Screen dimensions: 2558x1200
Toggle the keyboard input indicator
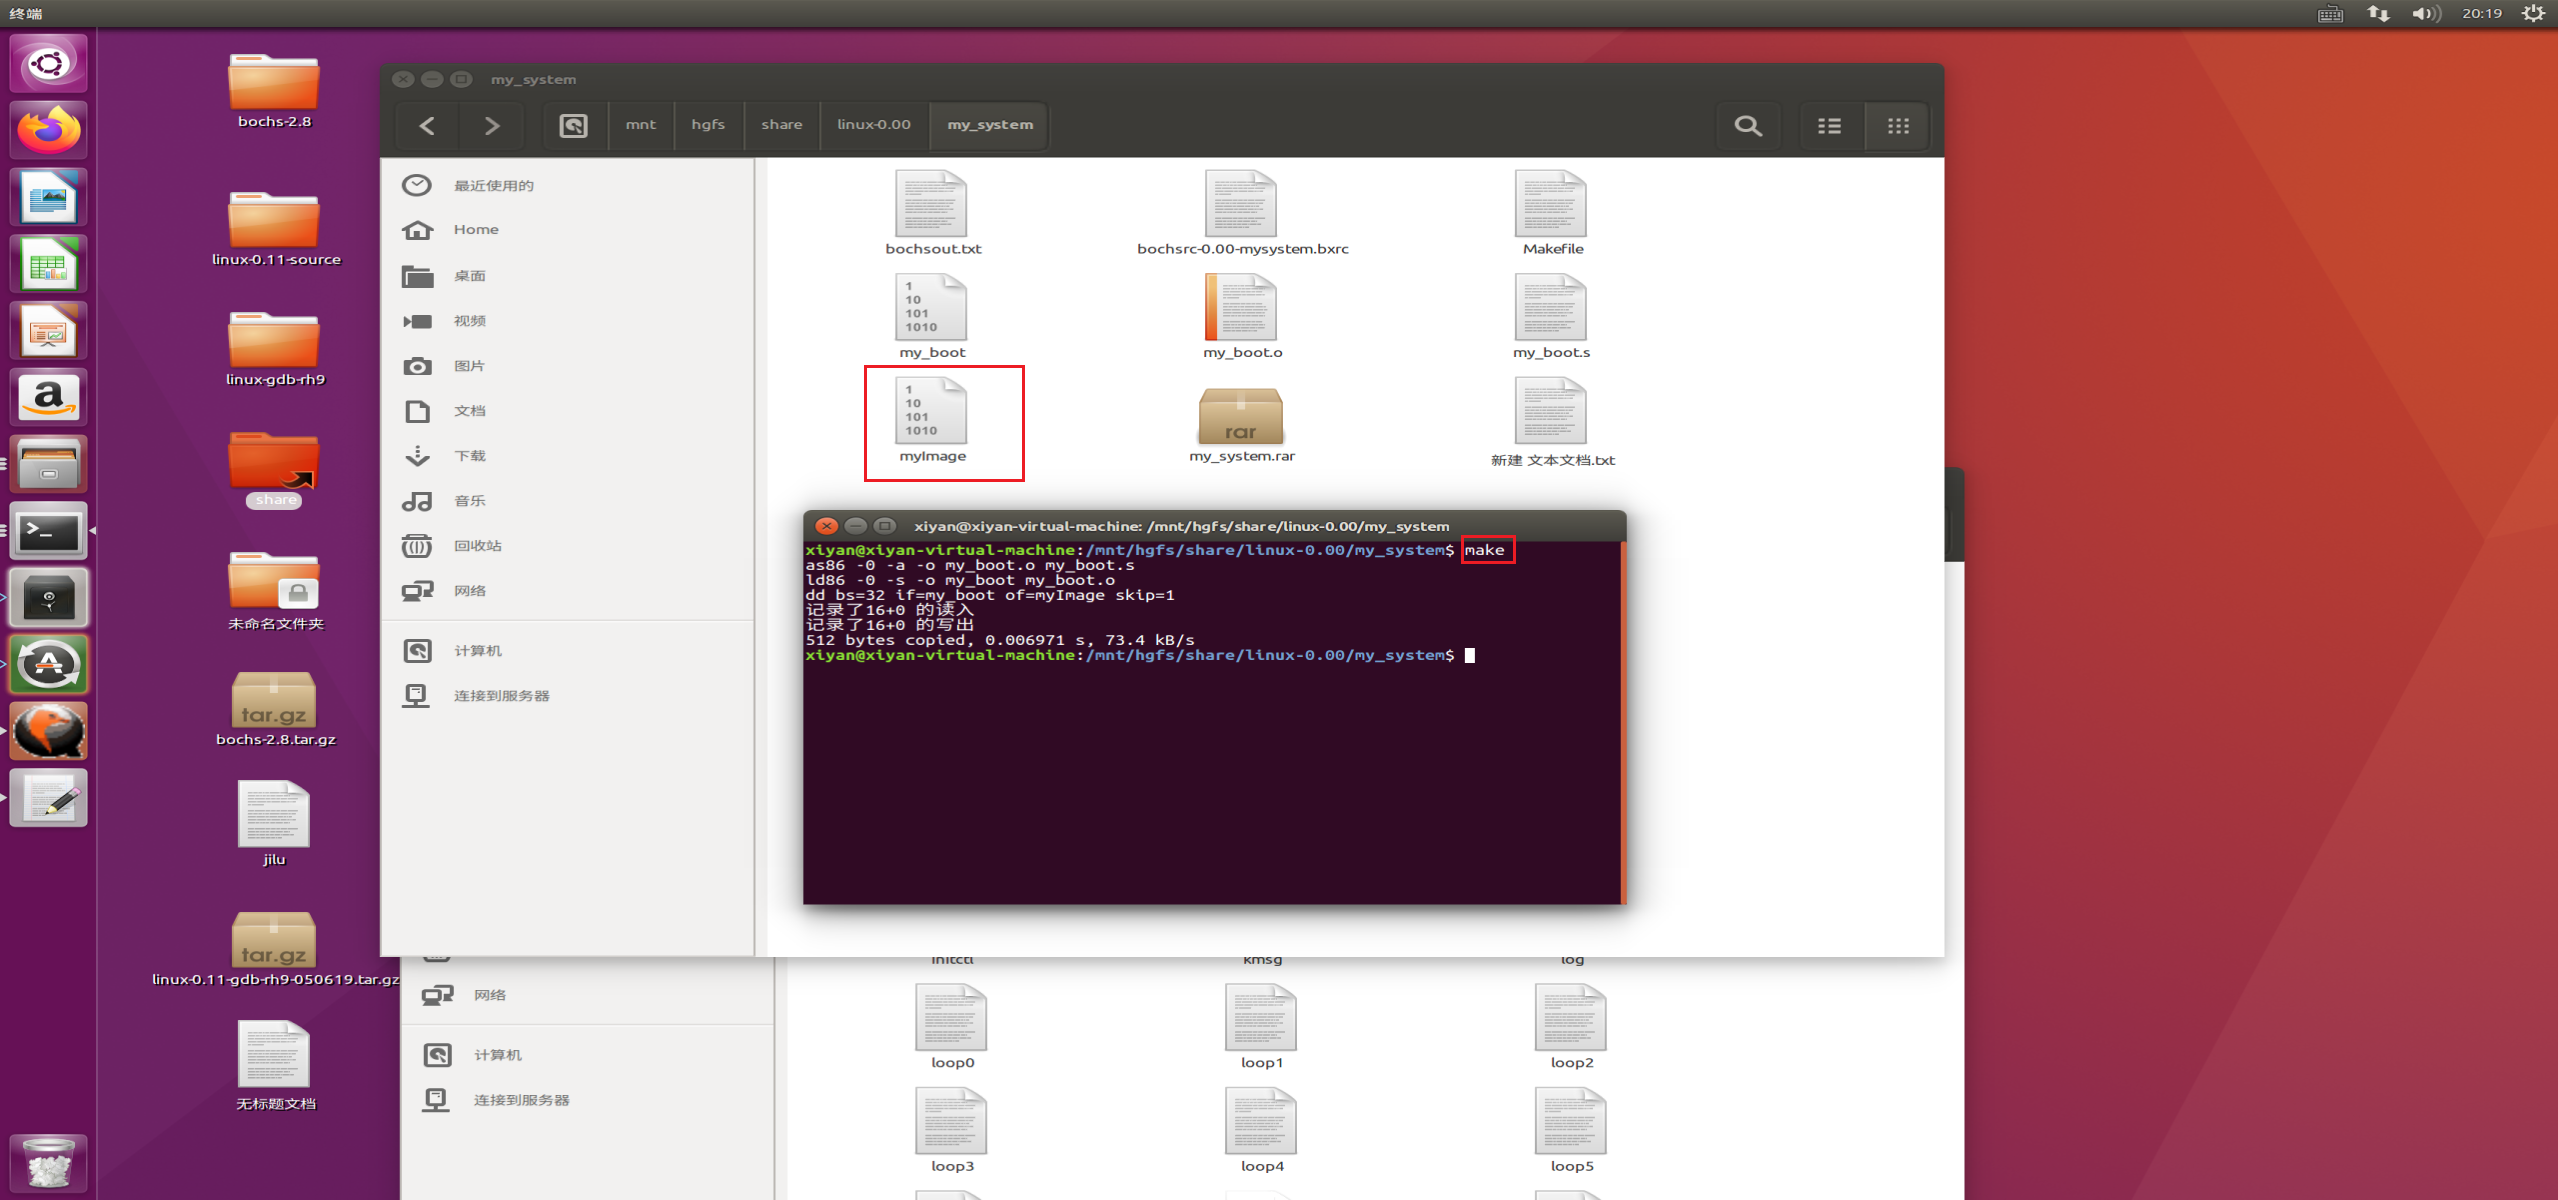pyautogui.click(x=2330, y=13)
